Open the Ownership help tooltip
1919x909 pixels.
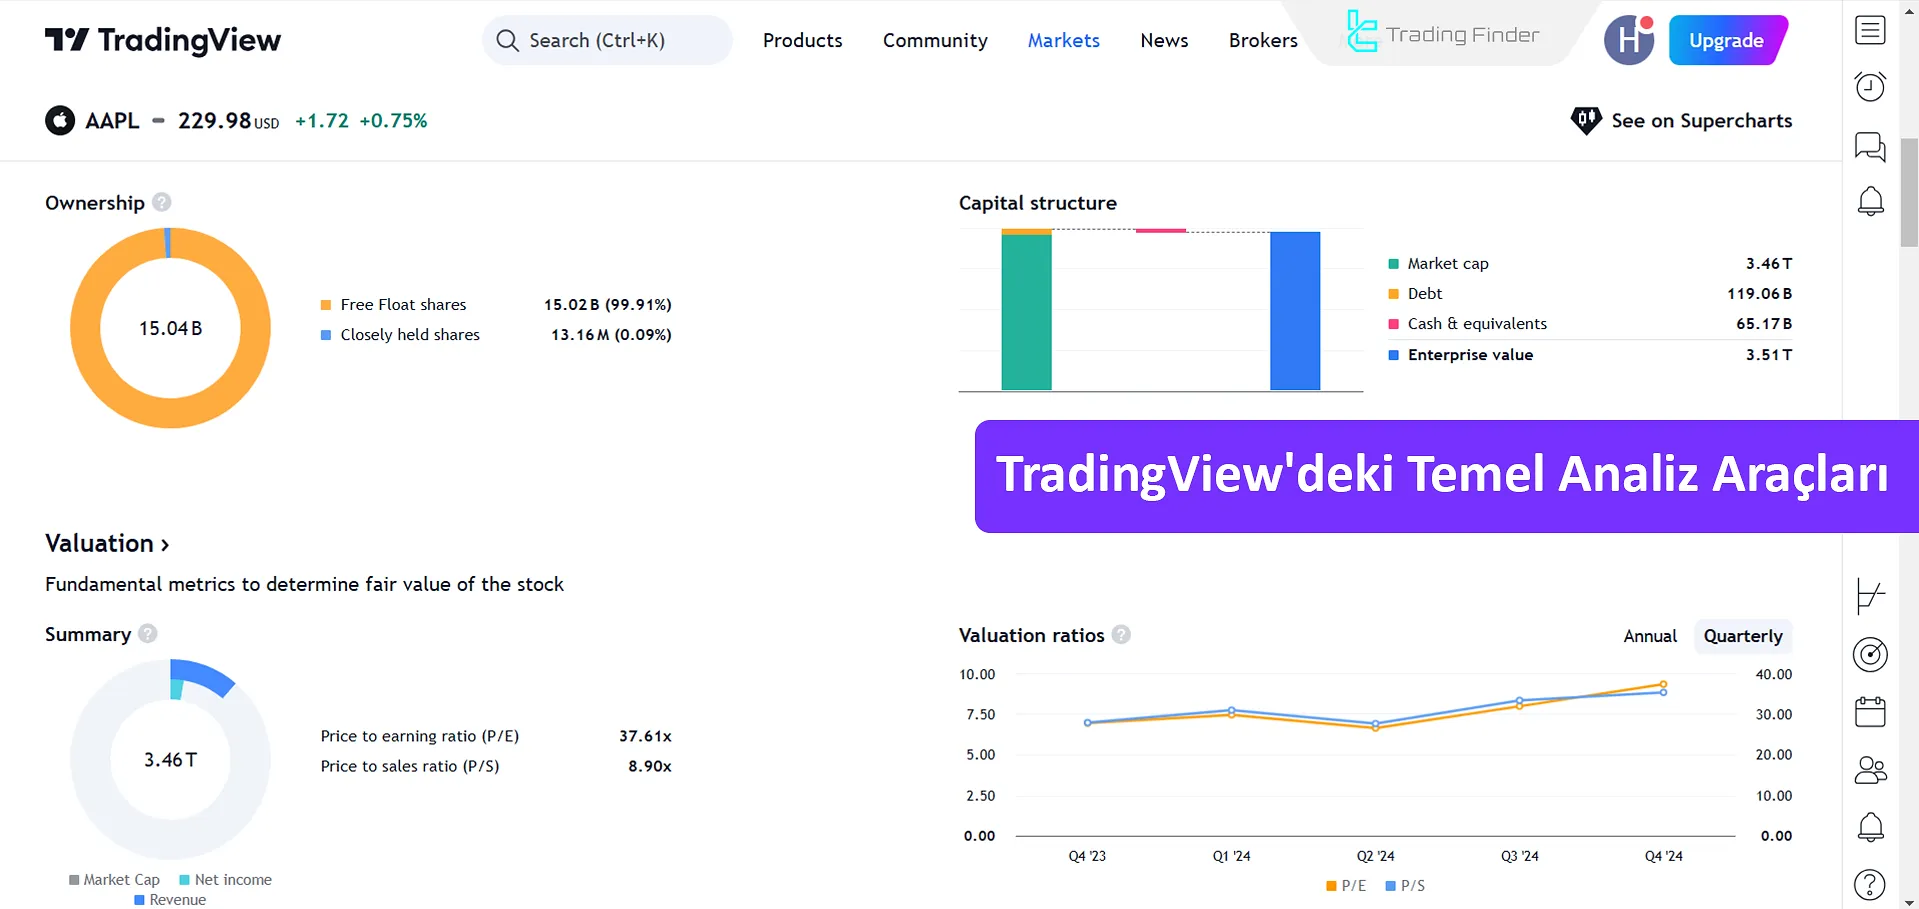(x=161, y=202)
